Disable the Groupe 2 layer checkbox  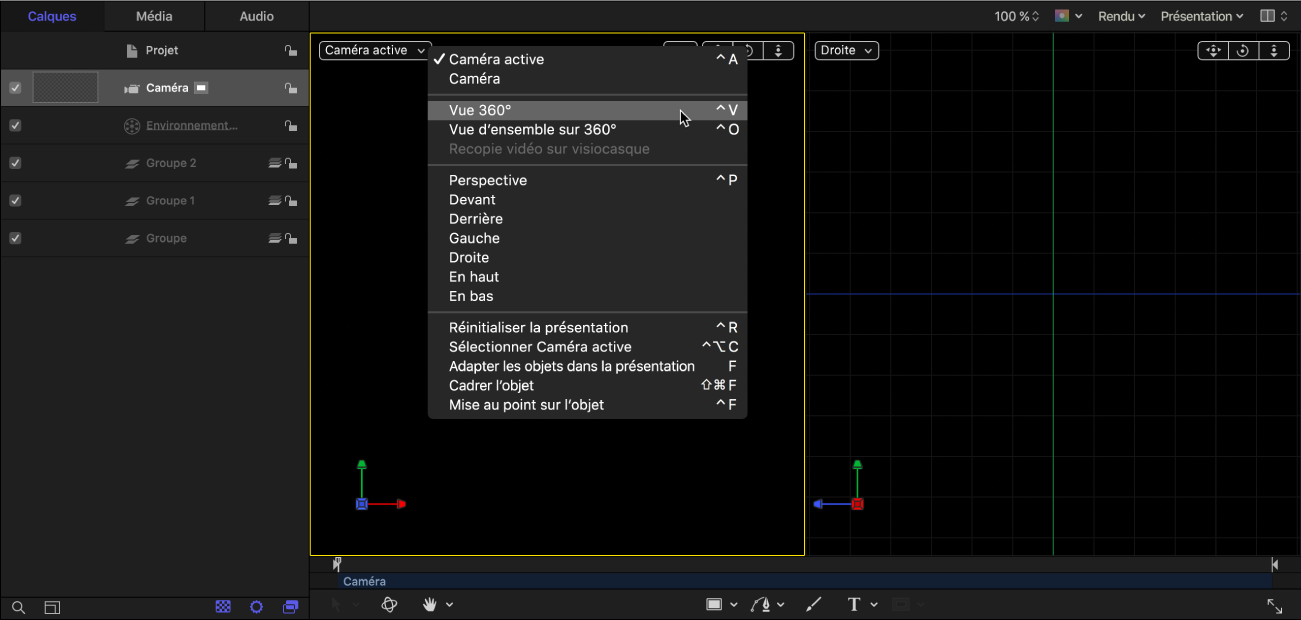tap(15, 163)
